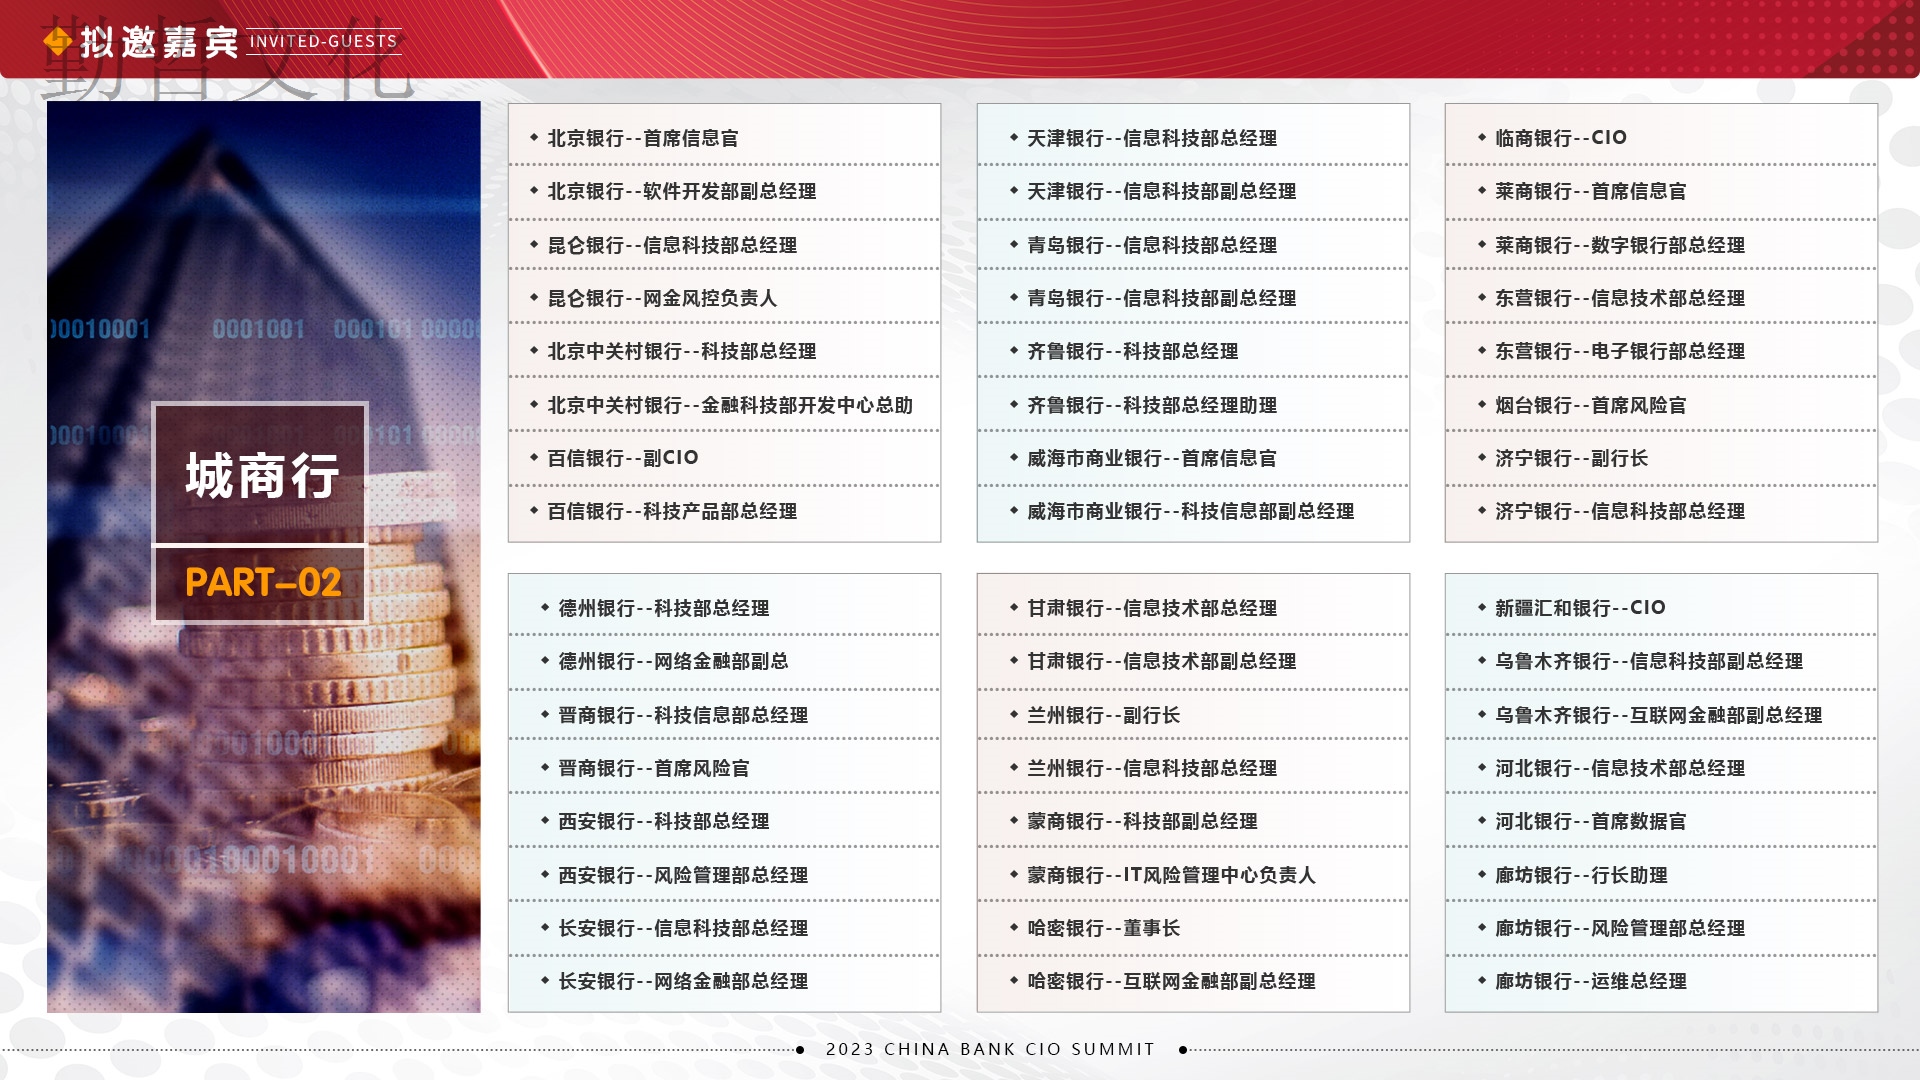Click 齐鲁银行--科技部总经理助理 row
This screenshot has width=1920, height=1080.
[1151, 405]
